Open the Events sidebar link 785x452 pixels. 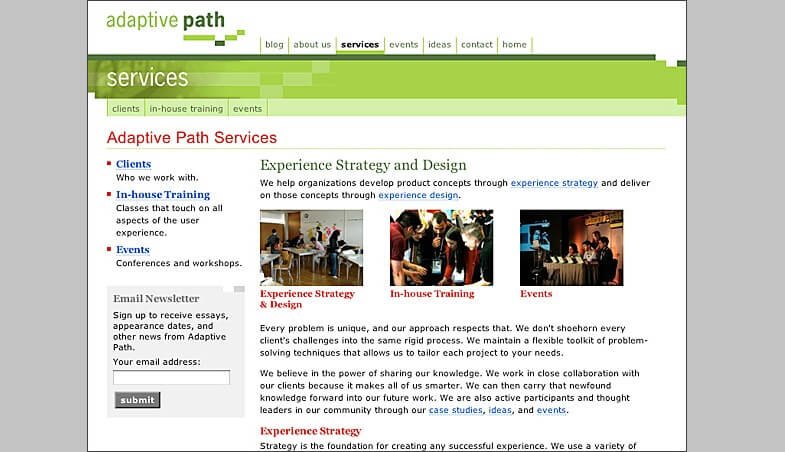[x=133, y=250]
